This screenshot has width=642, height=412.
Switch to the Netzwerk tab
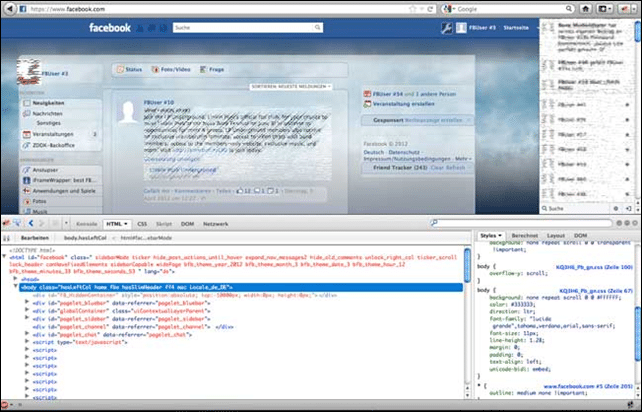coord(216,224)
